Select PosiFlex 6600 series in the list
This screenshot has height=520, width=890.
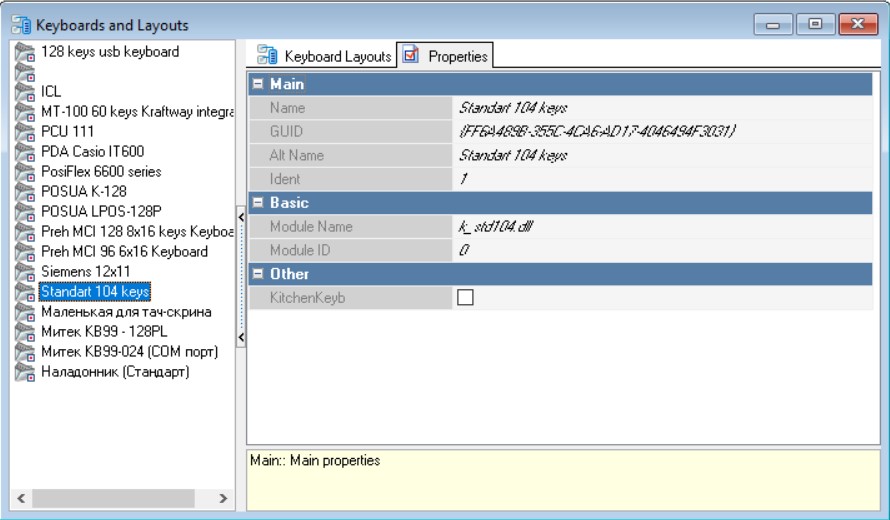tap(101, 171)
